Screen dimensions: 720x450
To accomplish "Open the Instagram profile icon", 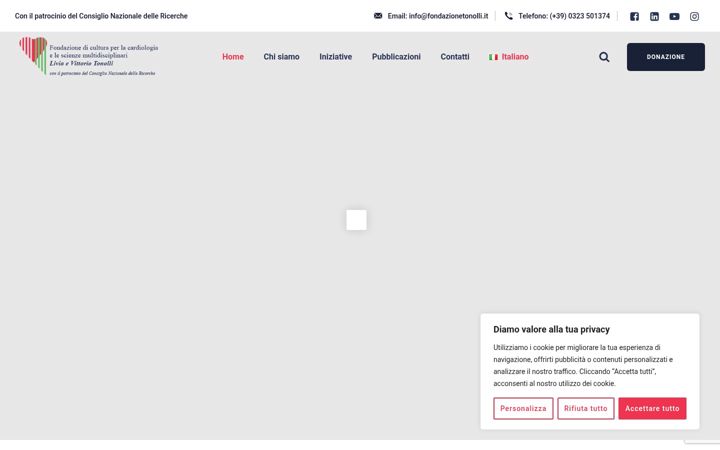I will [x=694, y=17].
